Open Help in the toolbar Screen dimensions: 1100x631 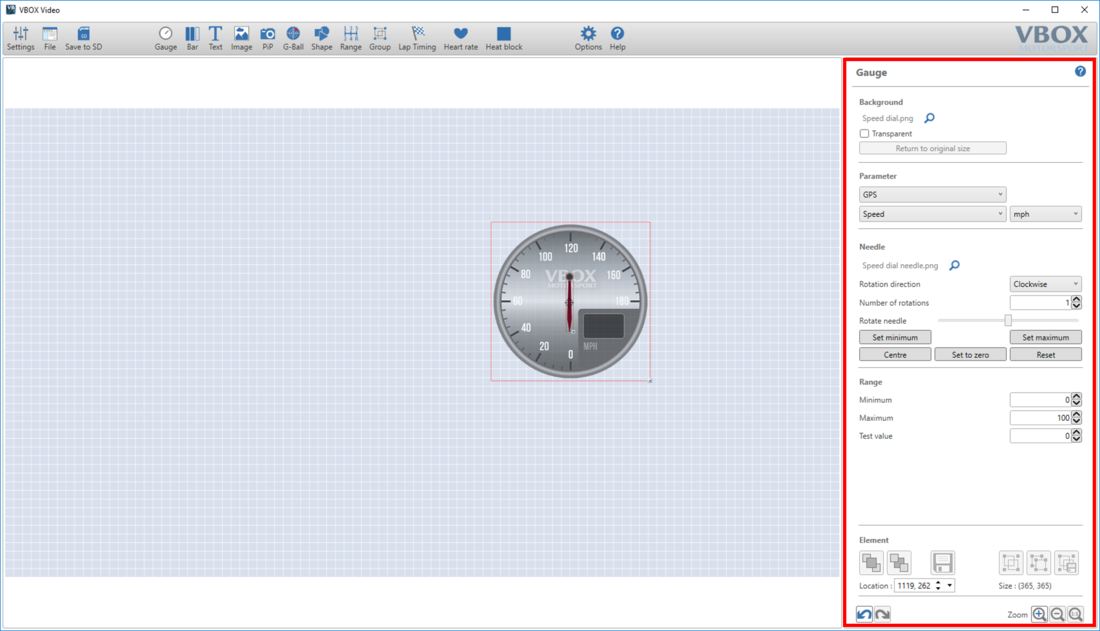[x=617, y=38]
